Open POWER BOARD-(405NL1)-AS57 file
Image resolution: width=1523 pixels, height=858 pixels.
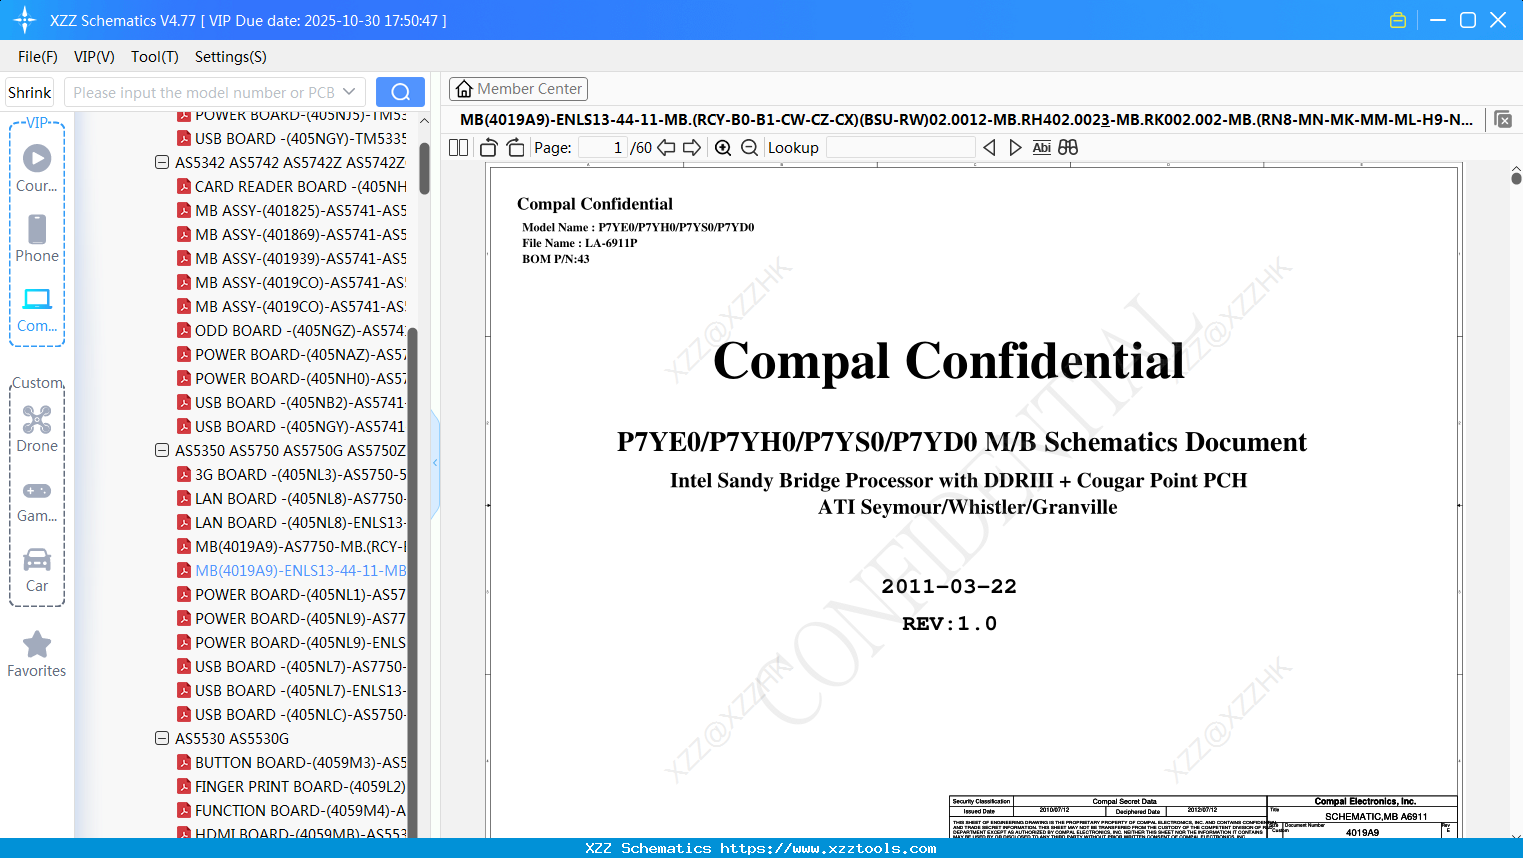[292, 594]
